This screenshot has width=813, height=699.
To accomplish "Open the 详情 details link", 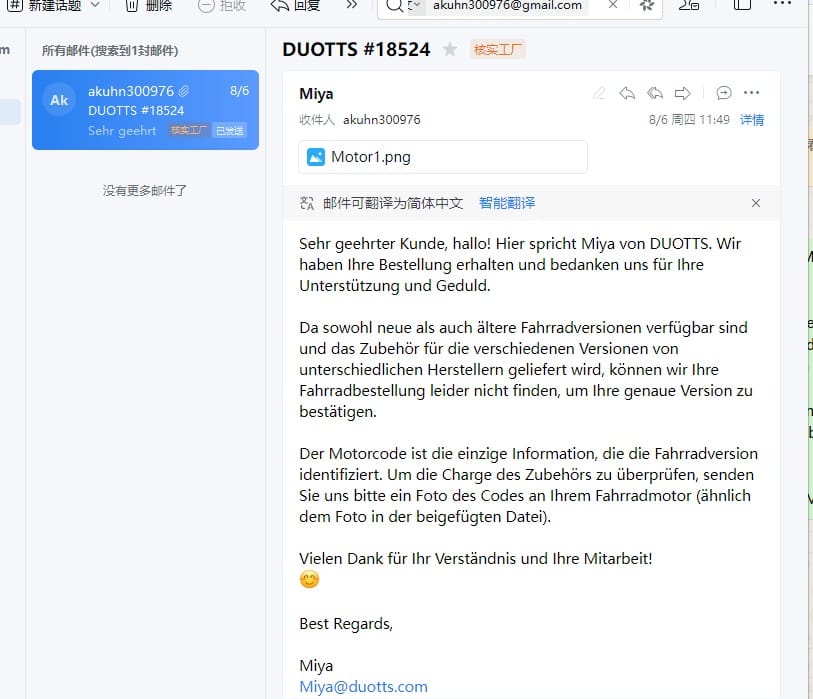I will point(752,120).
